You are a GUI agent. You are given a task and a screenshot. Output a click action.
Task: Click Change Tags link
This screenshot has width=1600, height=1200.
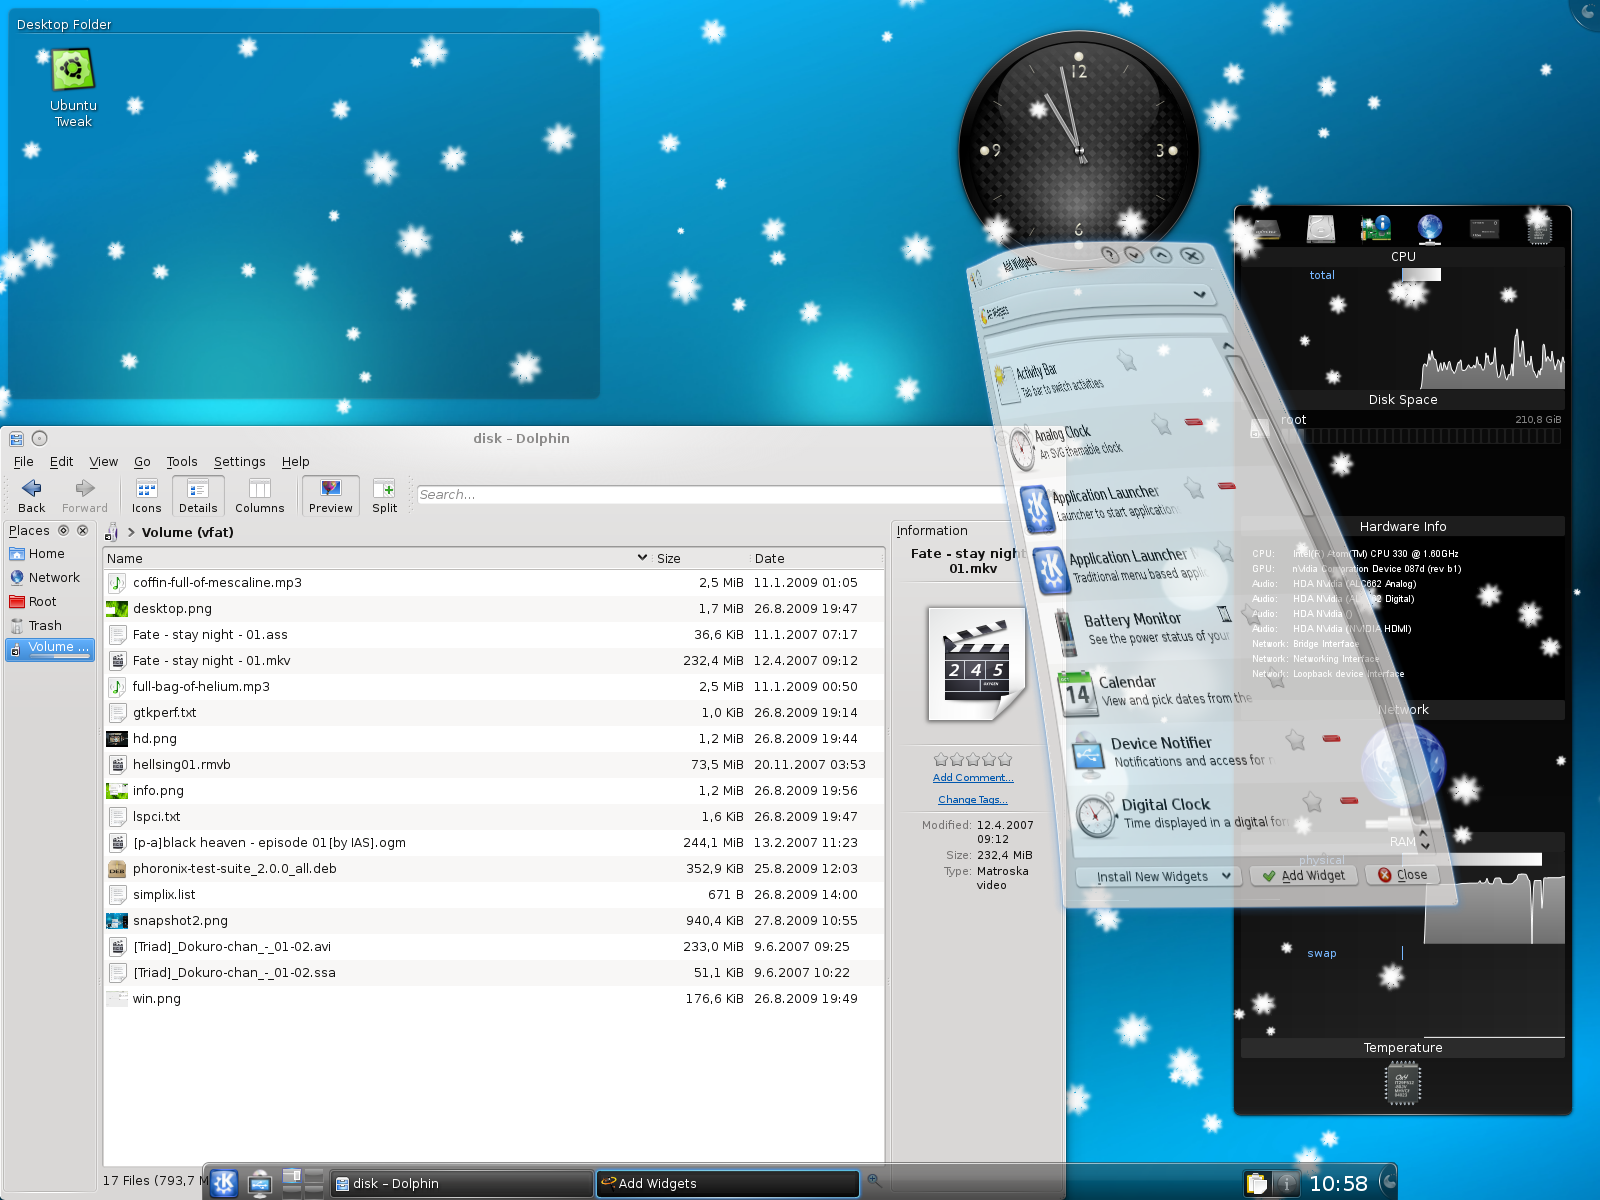click(x=973, y=799)
